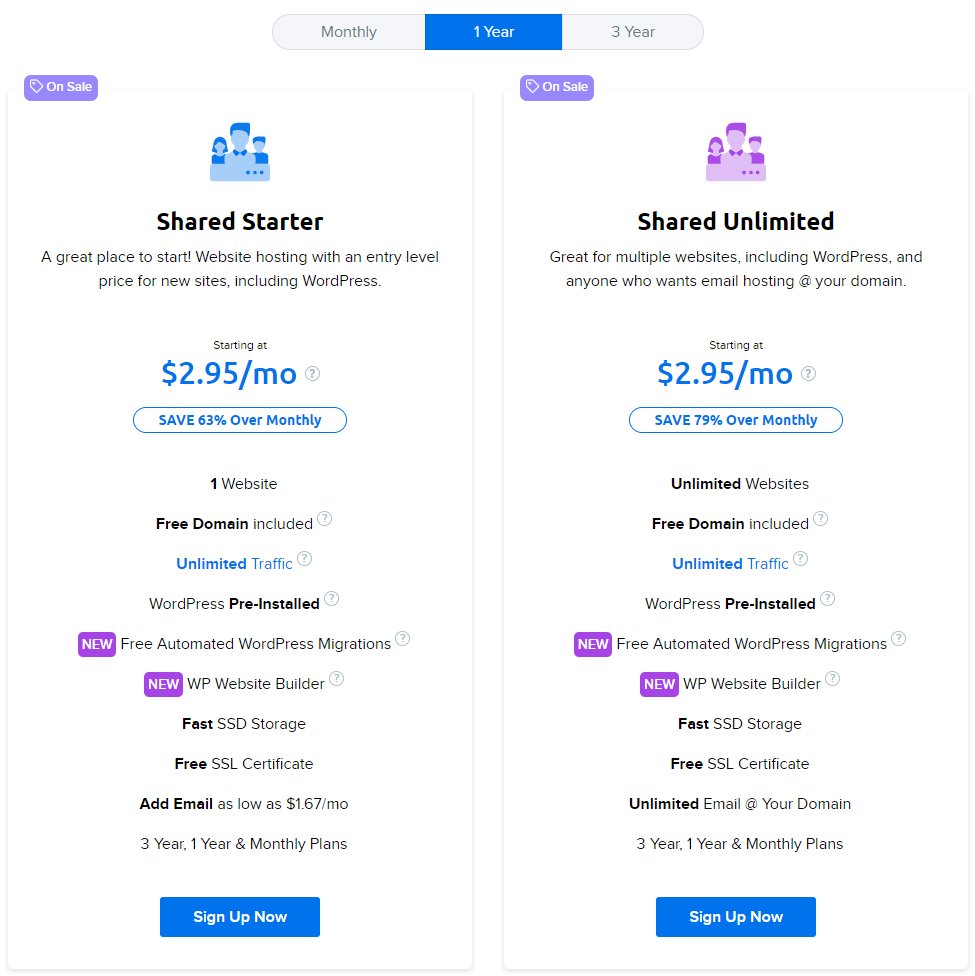The width and height of the screenshot is (975, 976).
Task: Click WP Website Builder help icon in Starter plan
Action: [x=336, y=678]
